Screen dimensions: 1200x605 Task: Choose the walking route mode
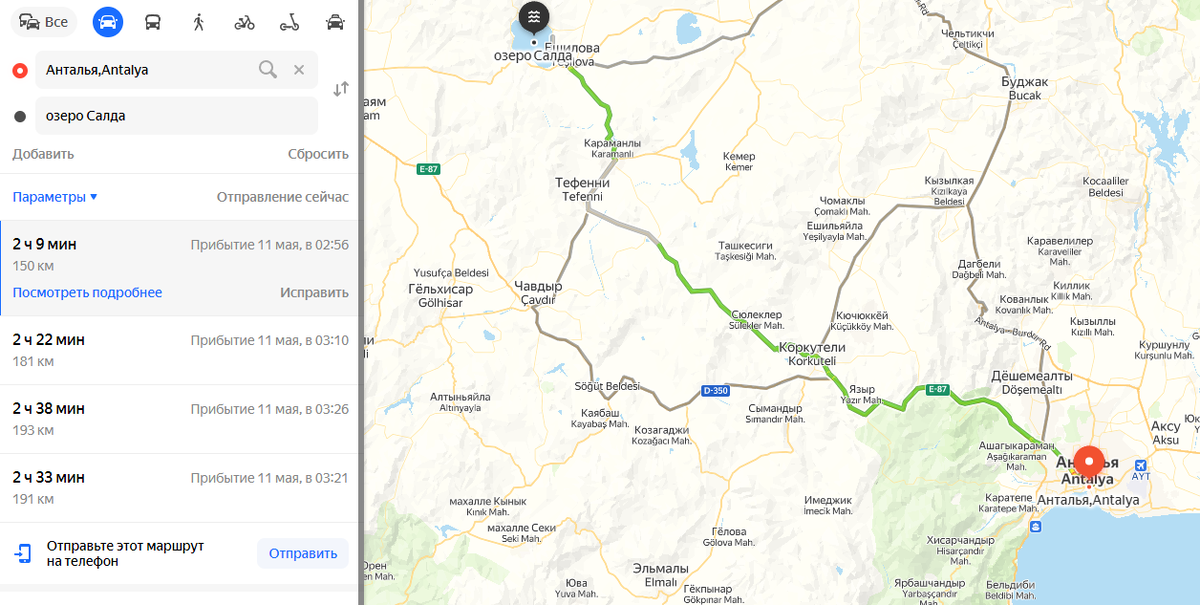[199, 22]
